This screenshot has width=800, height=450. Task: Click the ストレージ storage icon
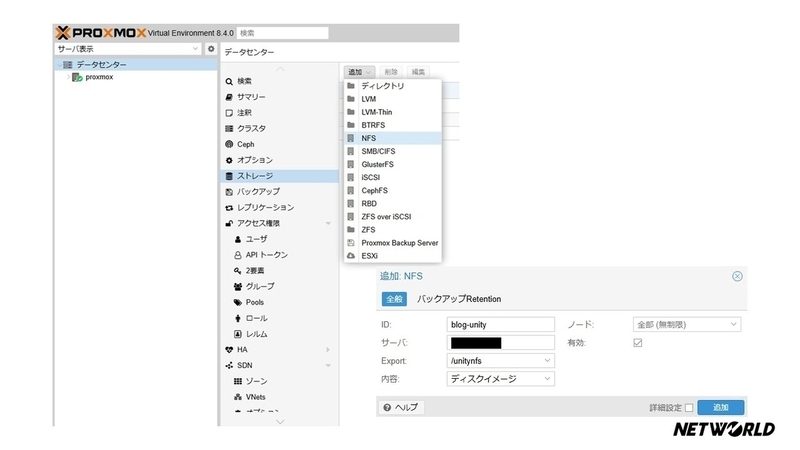[229, 176]
